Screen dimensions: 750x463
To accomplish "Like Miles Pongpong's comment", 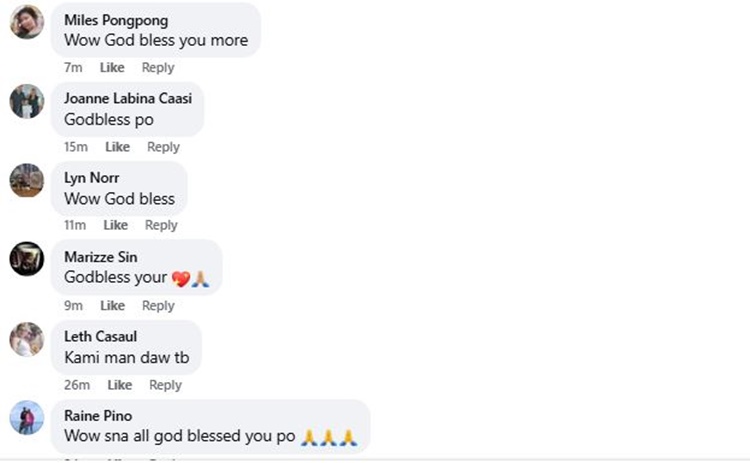I will (112, 68).
